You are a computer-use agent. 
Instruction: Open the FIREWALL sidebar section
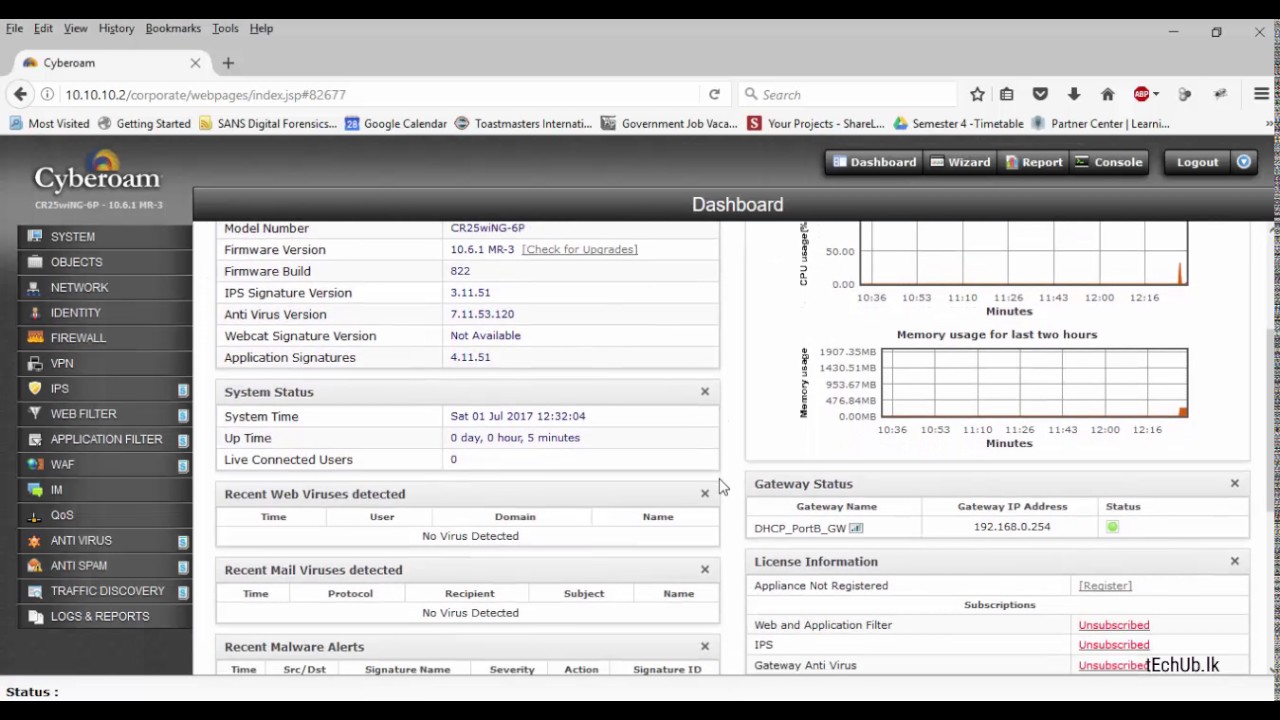104,338
